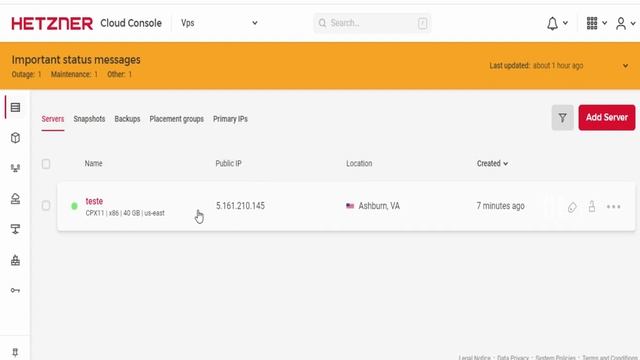Open the Security key sidebar icon
Image resolution: width=640 pixels, height=360 pixels.
point(16,290)
